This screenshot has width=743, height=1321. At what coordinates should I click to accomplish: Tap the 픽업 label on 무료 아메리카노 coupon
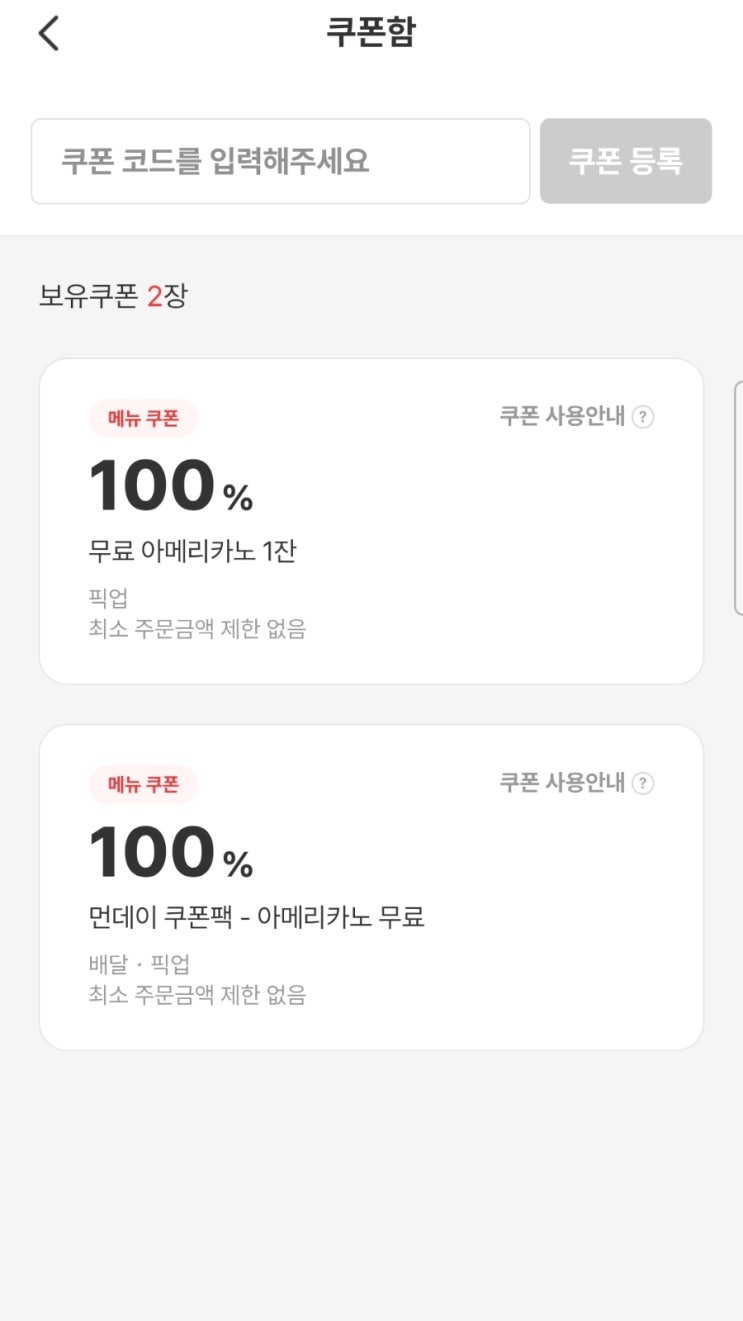tap(108, 598)
